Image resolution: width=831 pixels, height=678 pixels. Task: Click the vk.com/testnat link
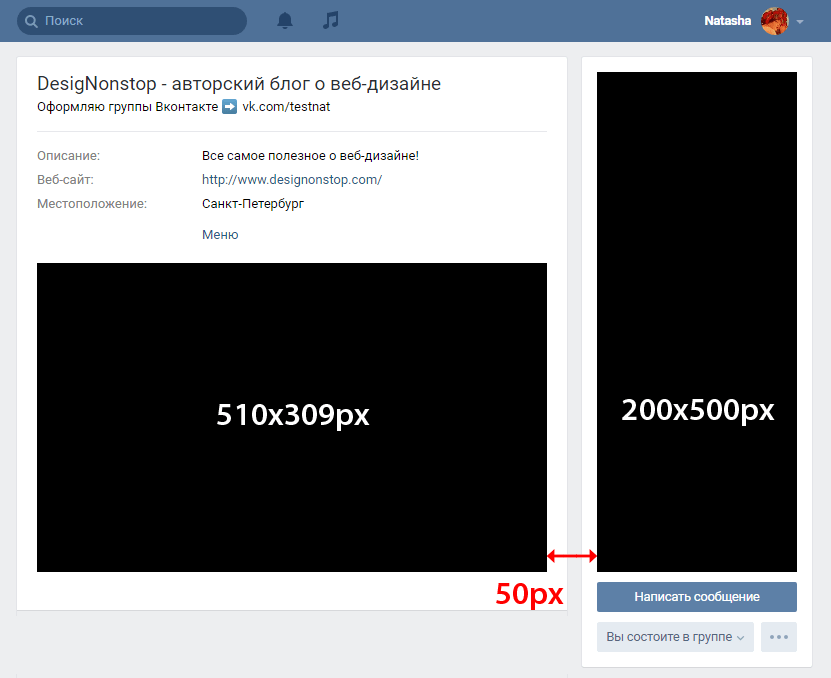point(286,107)
